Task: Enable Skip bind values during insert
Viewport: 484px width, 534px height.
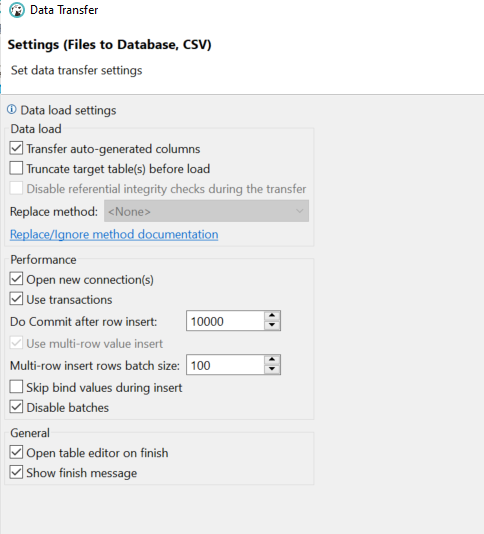Action: 16,387
